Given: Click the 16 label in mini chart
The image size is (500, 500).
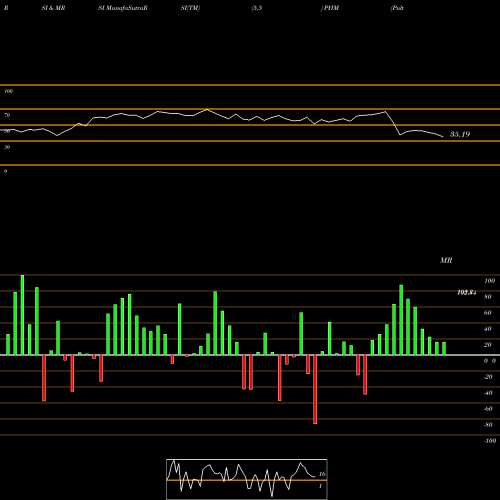Looking at the screenshot, I should click(x=322, y=474).
